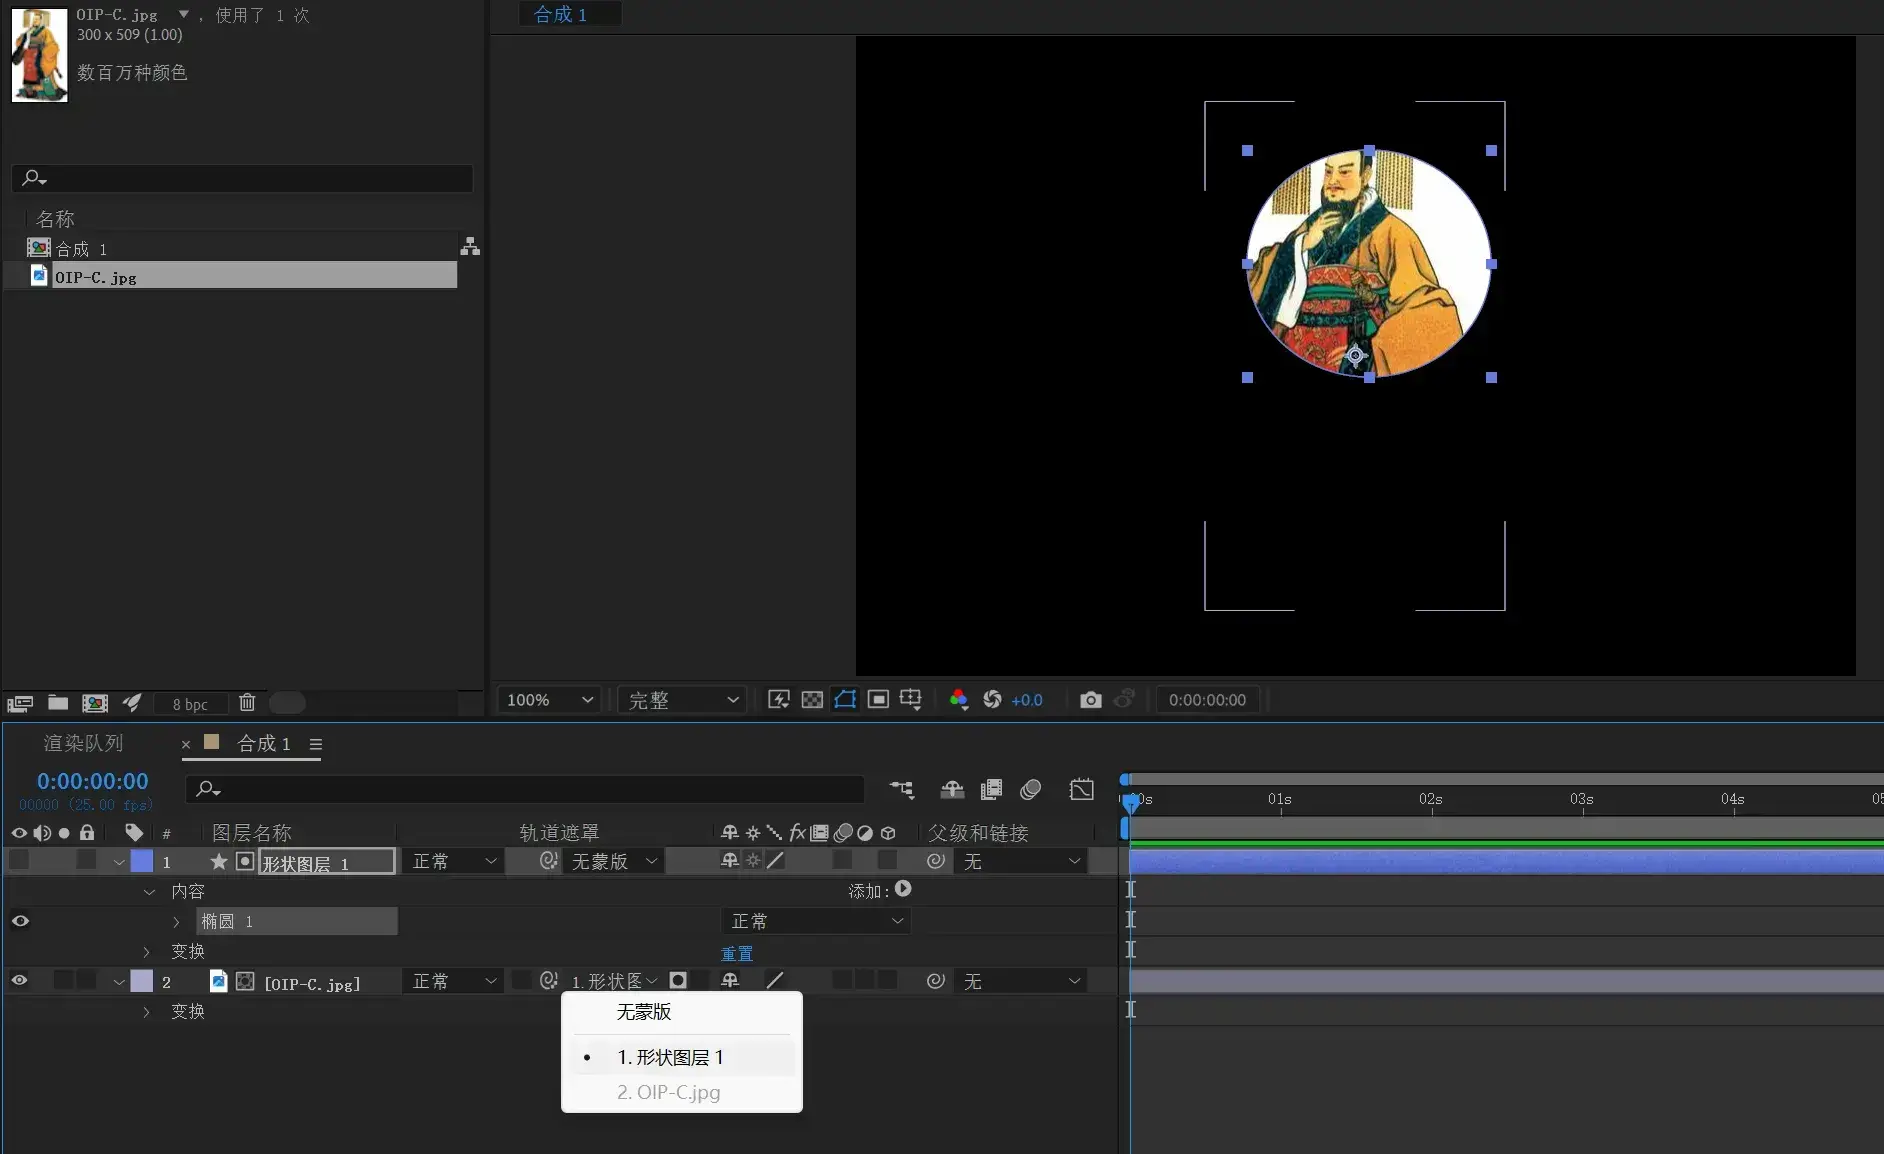Click the timeline layer search field
The width and height of the screenshot is (1884, 1154).
pos(524,789)
